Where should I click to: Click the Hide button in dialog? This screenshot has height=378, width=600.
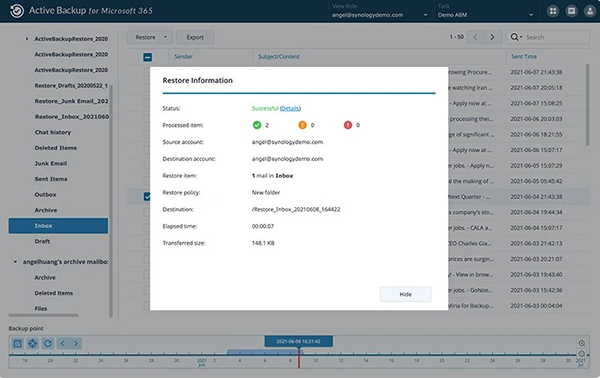tap(406, 294)
